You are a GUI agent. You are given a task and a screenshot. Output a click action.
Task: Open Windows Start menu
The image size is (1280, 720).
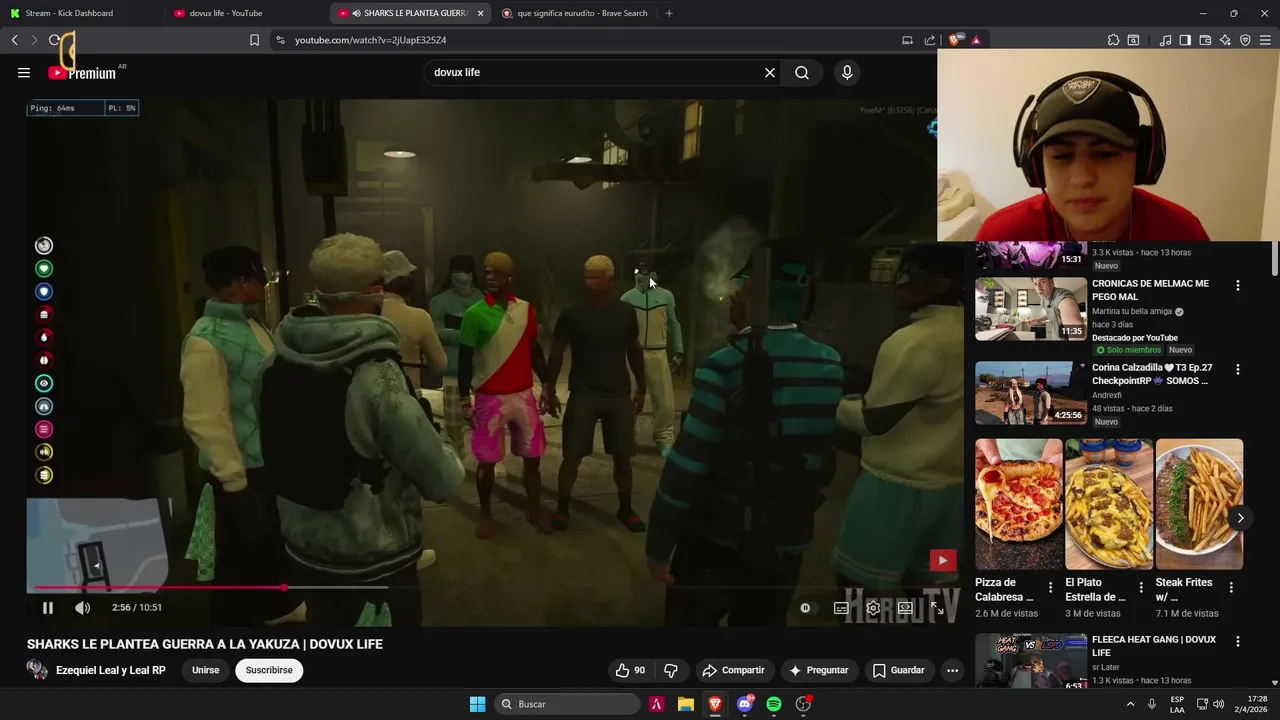click(477, 704)
